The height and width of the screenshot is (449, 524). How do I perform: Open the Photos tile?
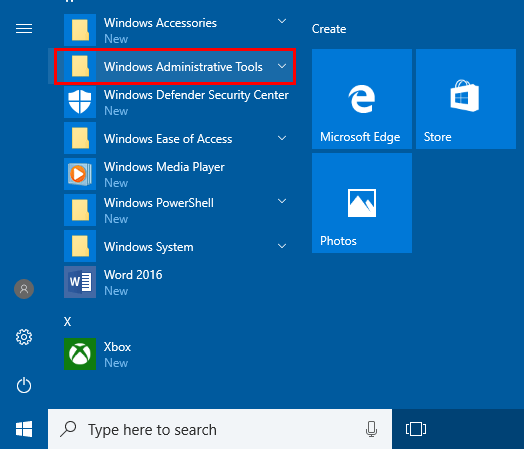(x=362, y=203)
